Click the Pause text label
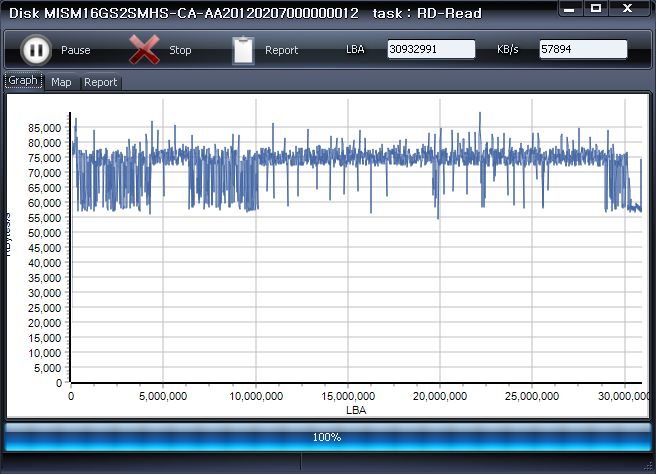The width and height of the screenshot is (656, 474). [75, 50]
